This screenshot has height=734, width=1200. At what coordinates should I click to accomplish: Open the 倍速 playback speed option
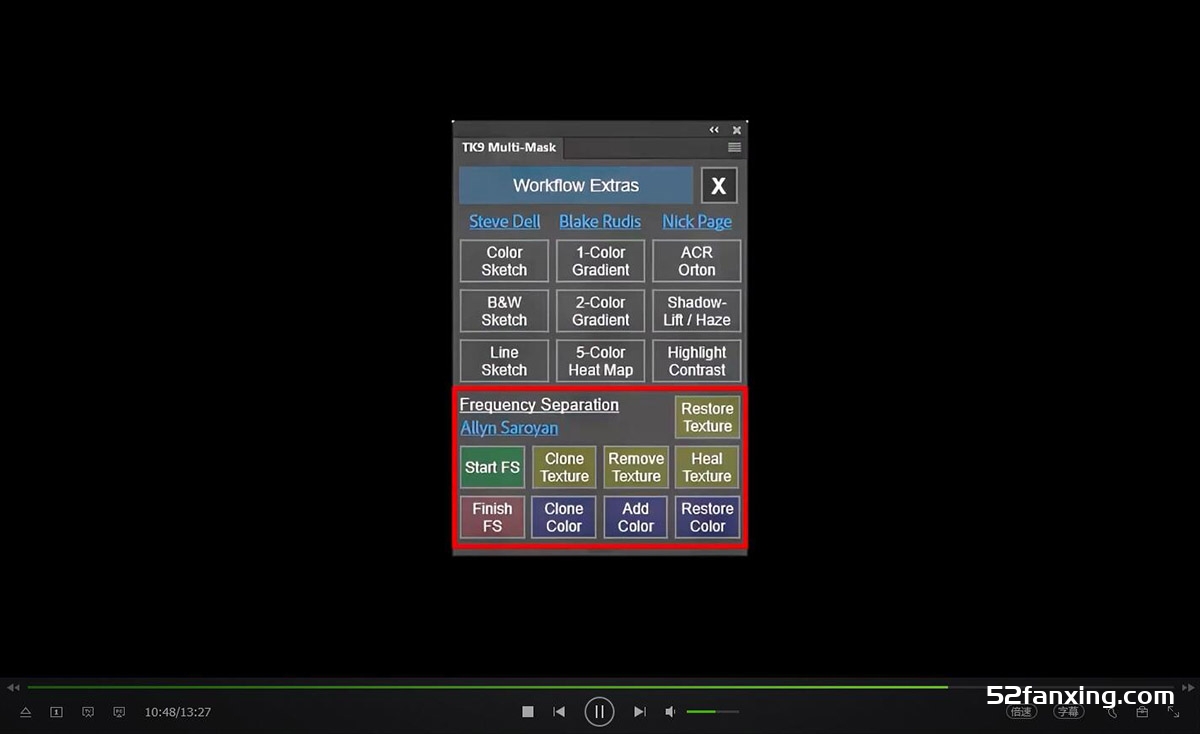coord(1021,712)
